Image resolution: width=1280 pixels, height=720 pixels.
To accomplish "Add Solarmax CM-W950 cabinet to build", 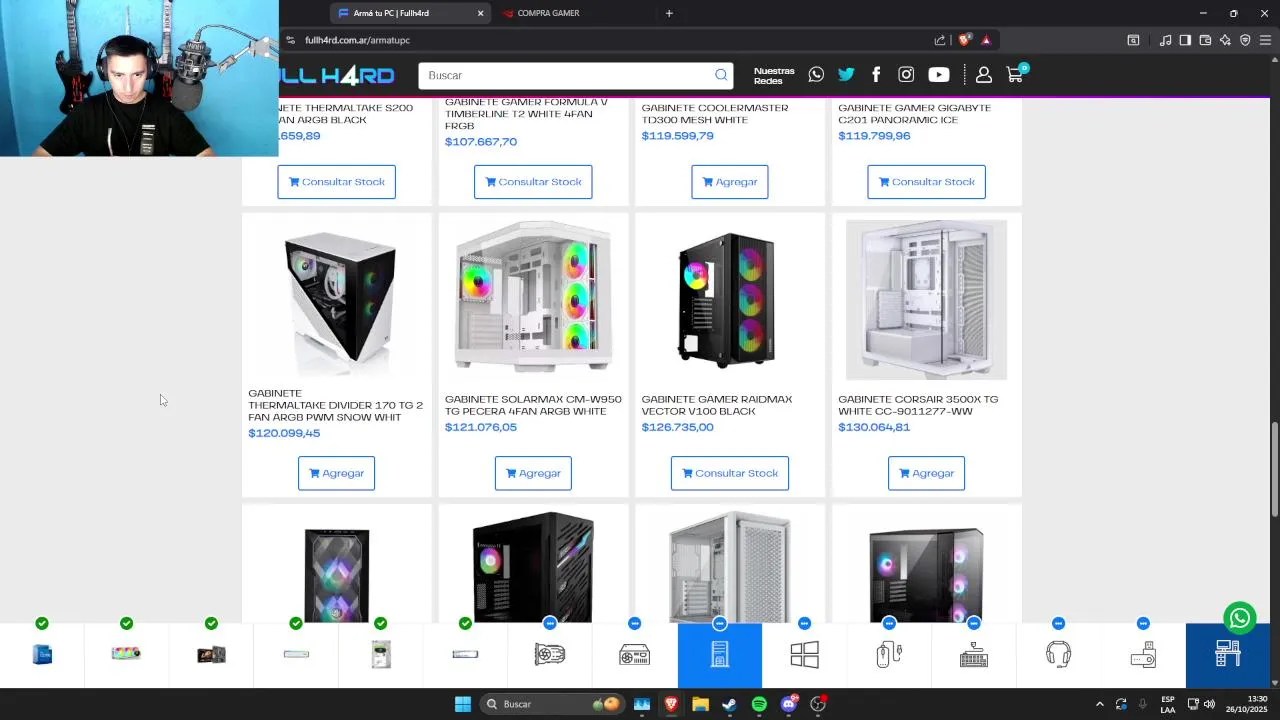I will [533, 473].
